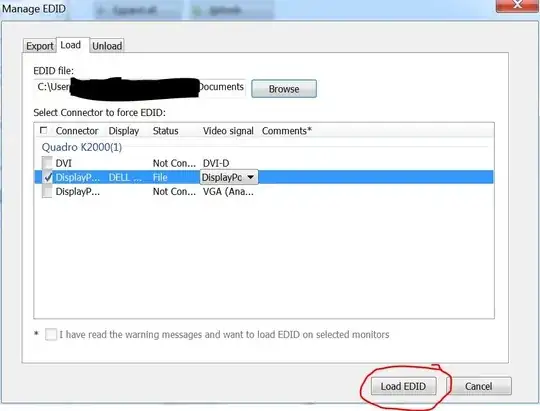The width and height of the screenshot is (540, 411).
Task: Select the Quadro K2000(1) group row
Action: (x=82, y=147)
